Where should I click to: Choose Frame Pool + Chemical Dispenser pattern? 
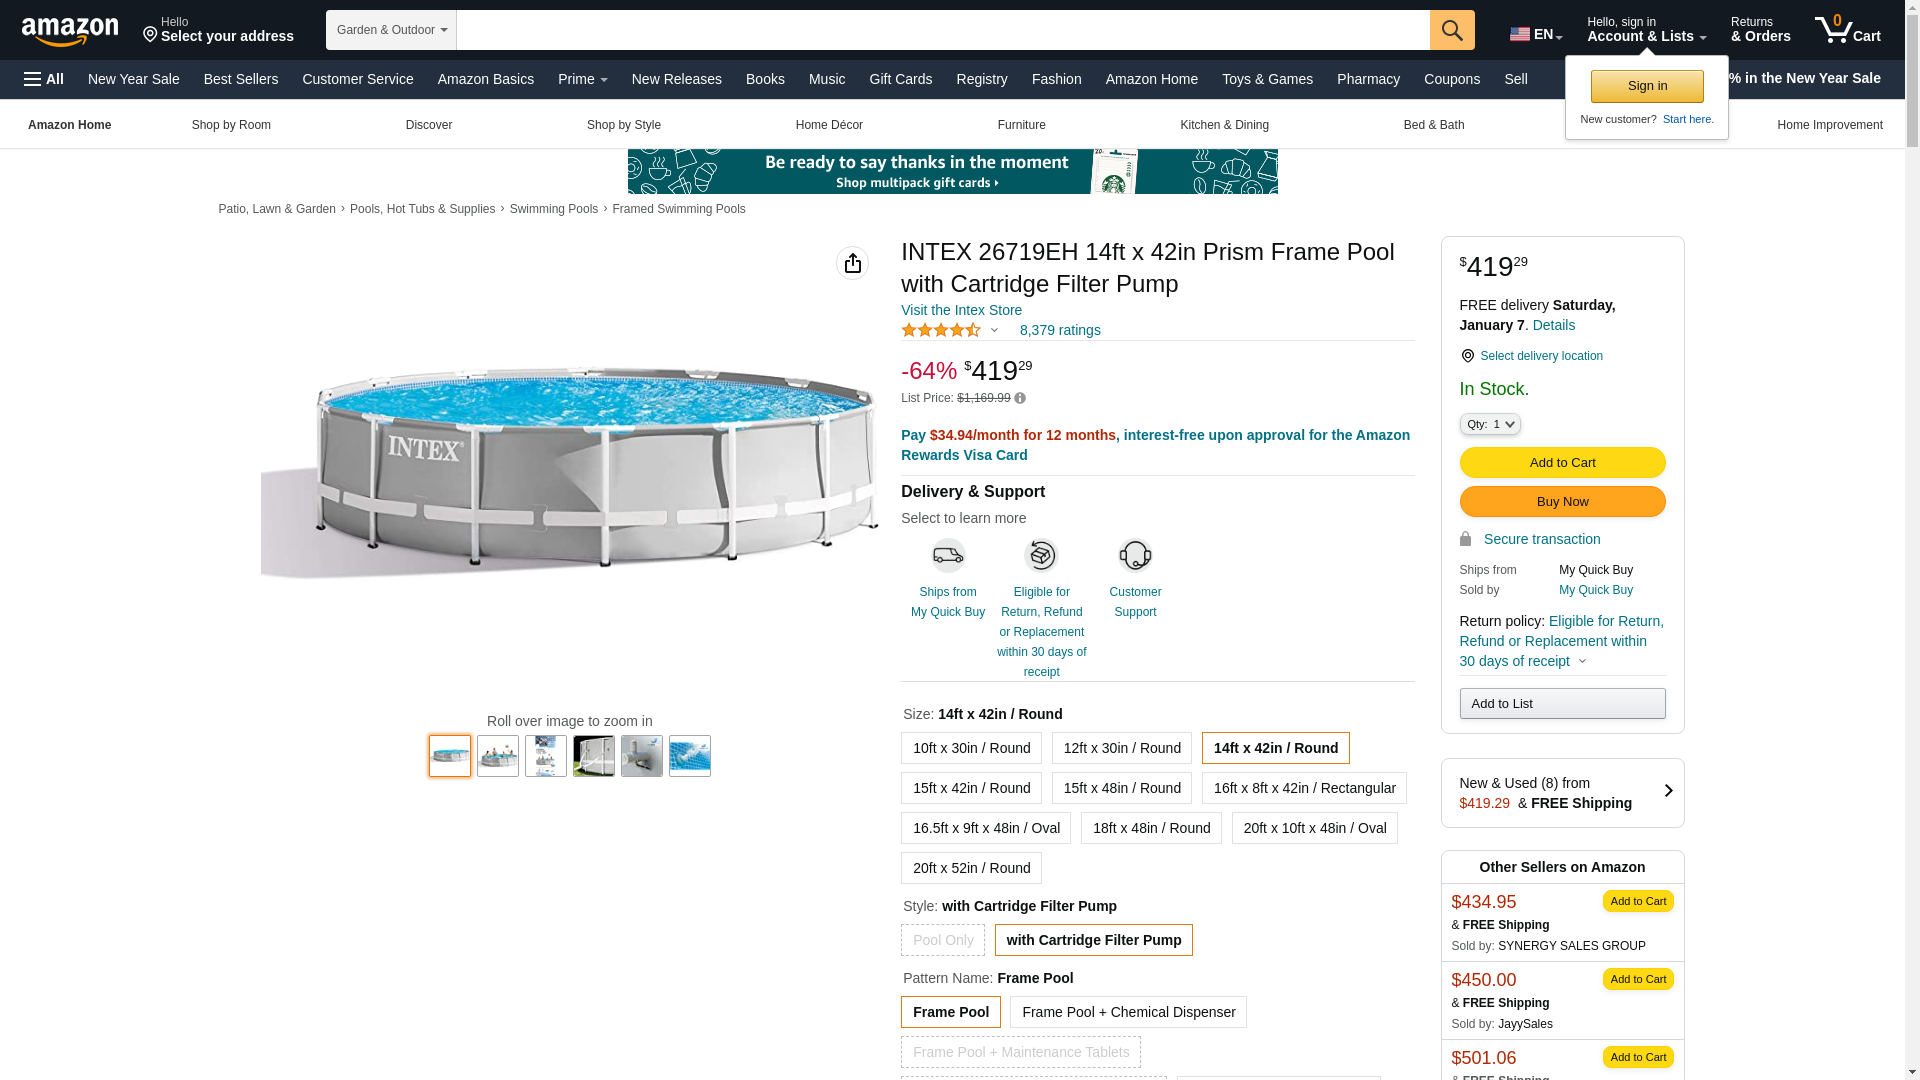tap(1128, 1012)
